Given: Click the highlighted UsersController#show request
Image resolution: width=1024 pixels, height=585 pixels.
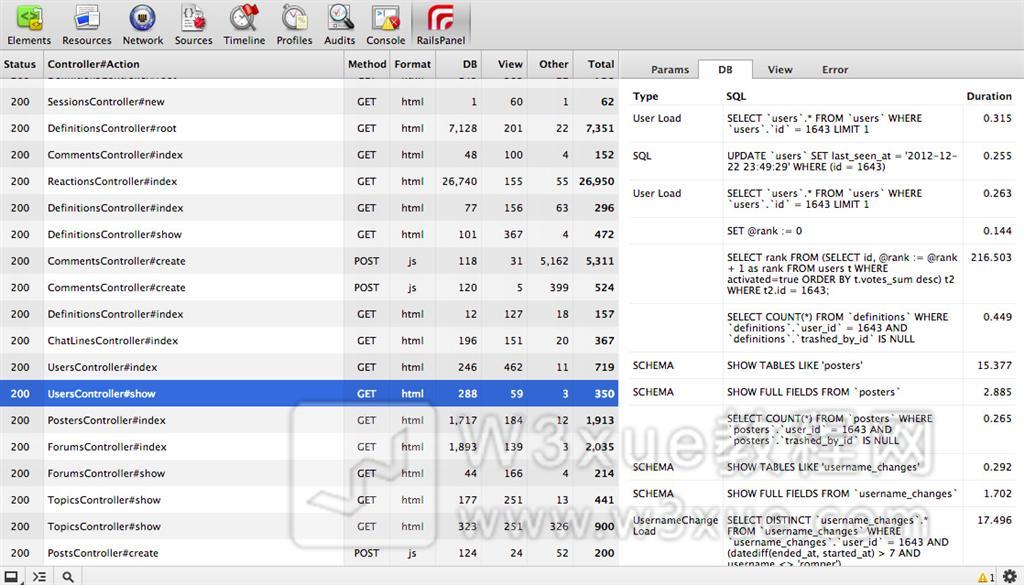Looking at the screenshot, I should 309,394.
